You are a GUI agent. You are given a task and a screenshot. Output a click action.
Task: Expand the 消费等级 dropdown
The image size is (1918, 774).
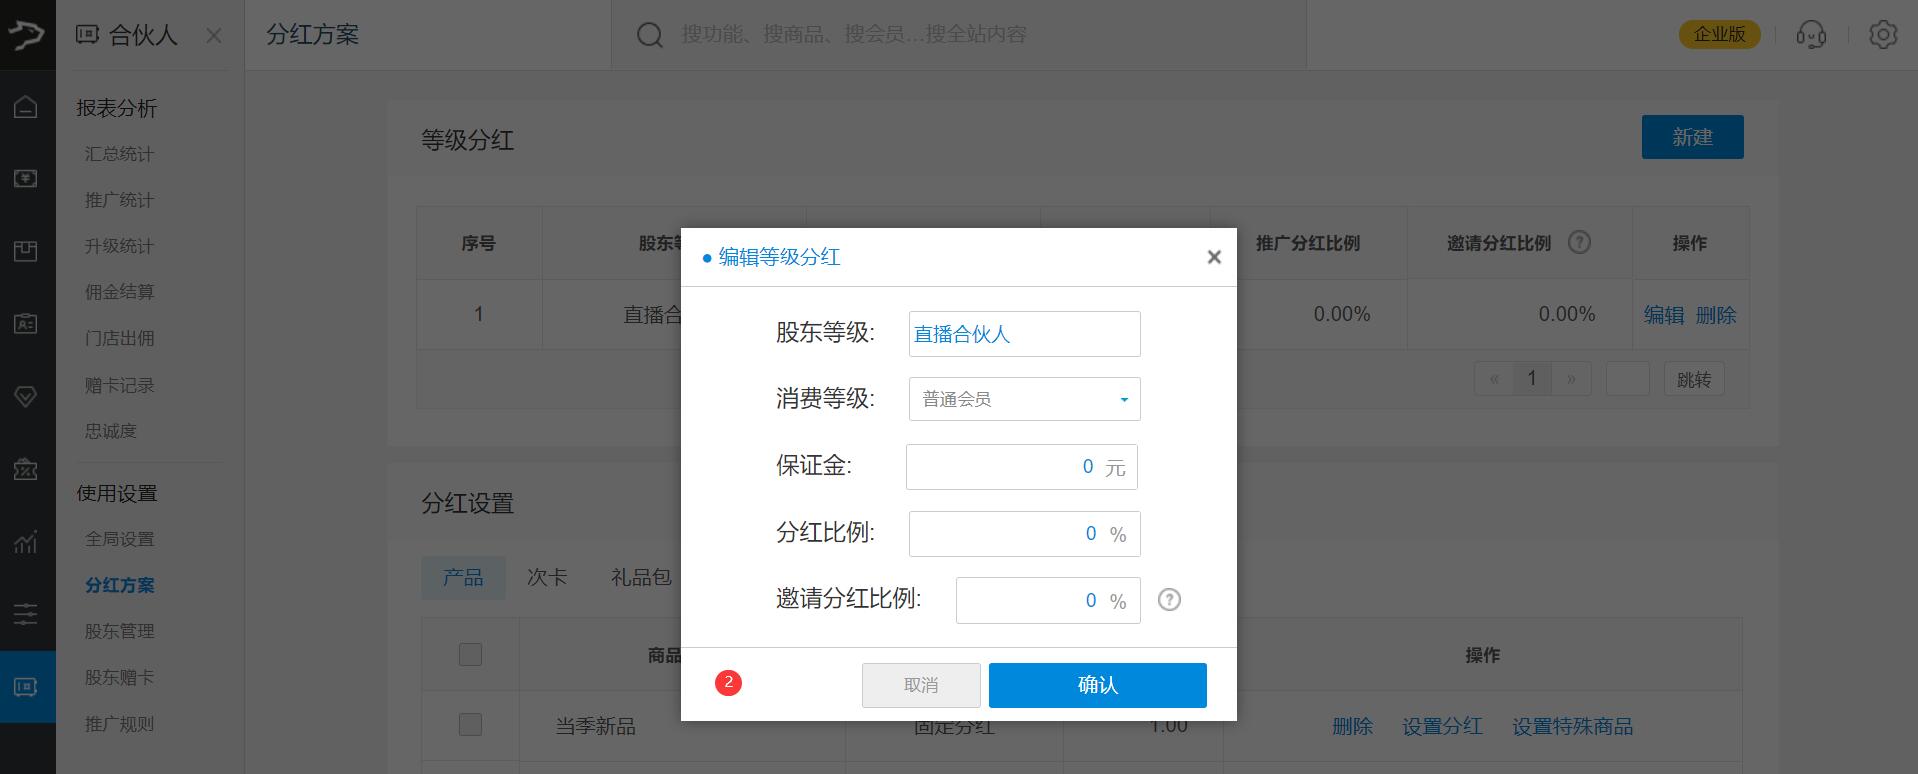tap(1024, 399)
